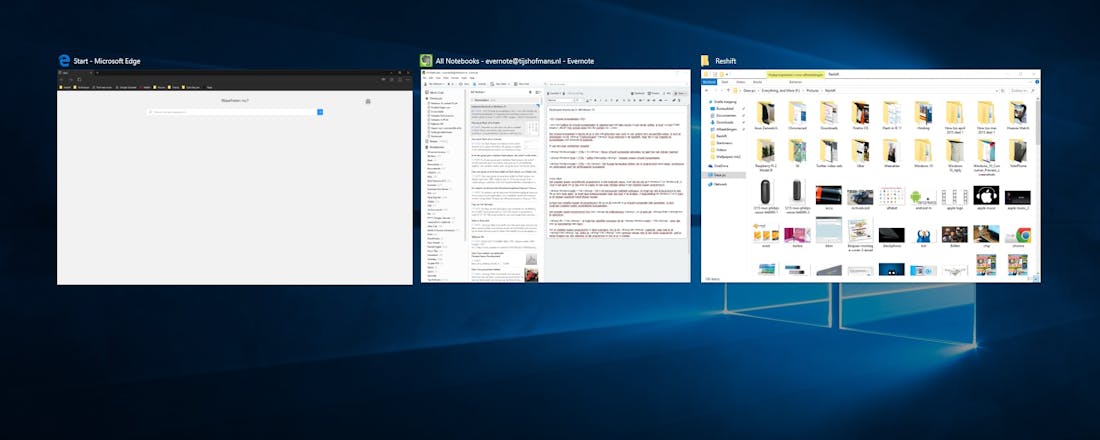Select the apple music image thumbnail
This screenshot has width=1100, height=440.
(986, 197)
